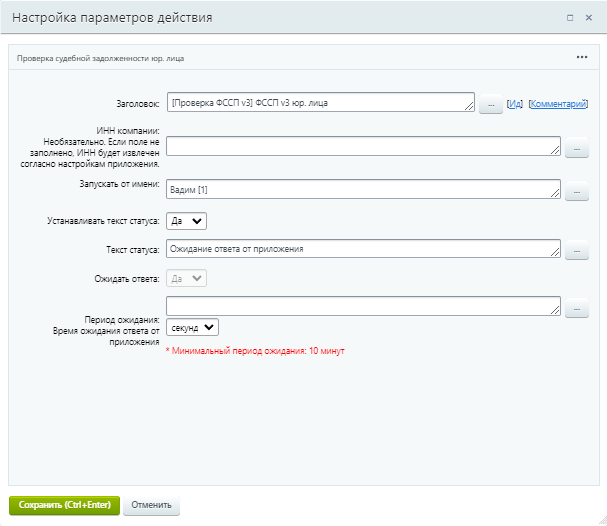Image resolution: width=607 pixels, height=526 pixels.
Task: Click the ellipsis button beside Период ожидания field
Action: (577, 310)
